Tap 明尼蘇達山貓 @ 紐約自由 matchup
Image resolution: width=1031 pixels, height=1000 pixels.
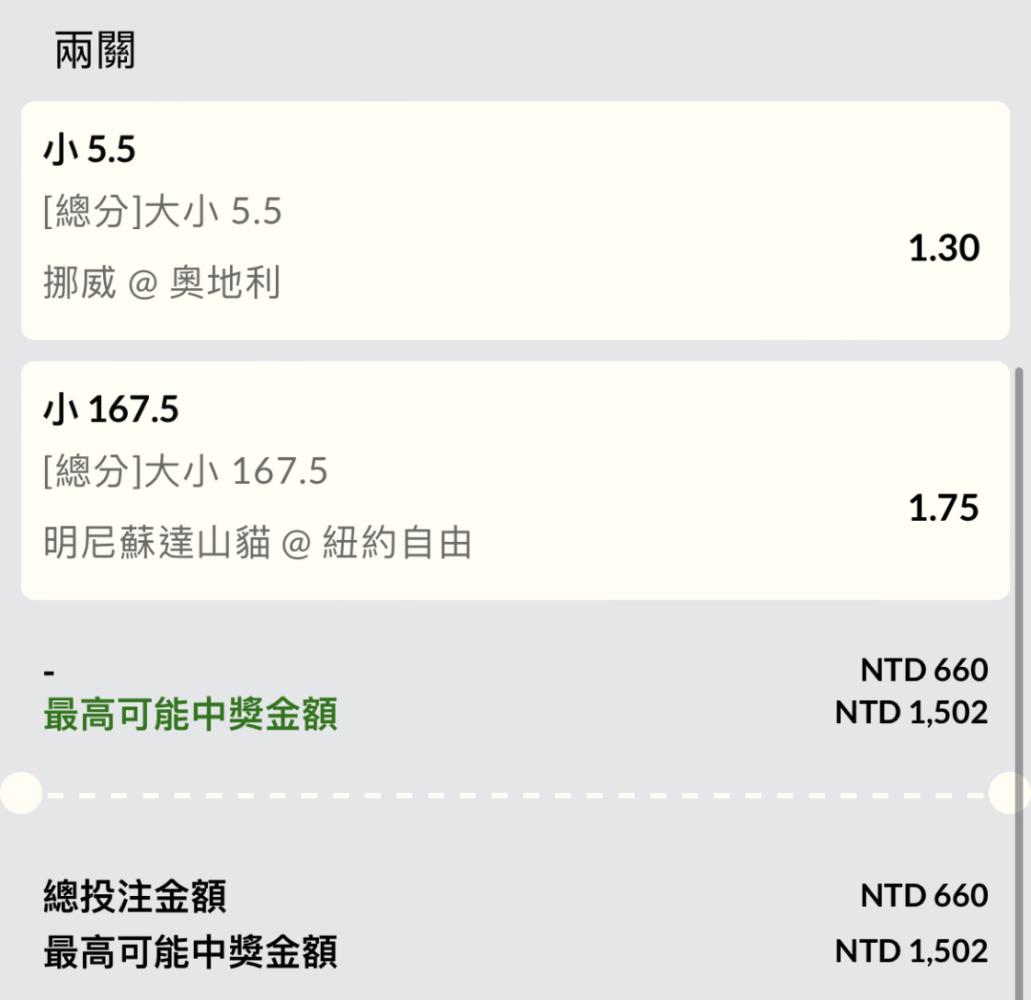[x=257, y=542]
